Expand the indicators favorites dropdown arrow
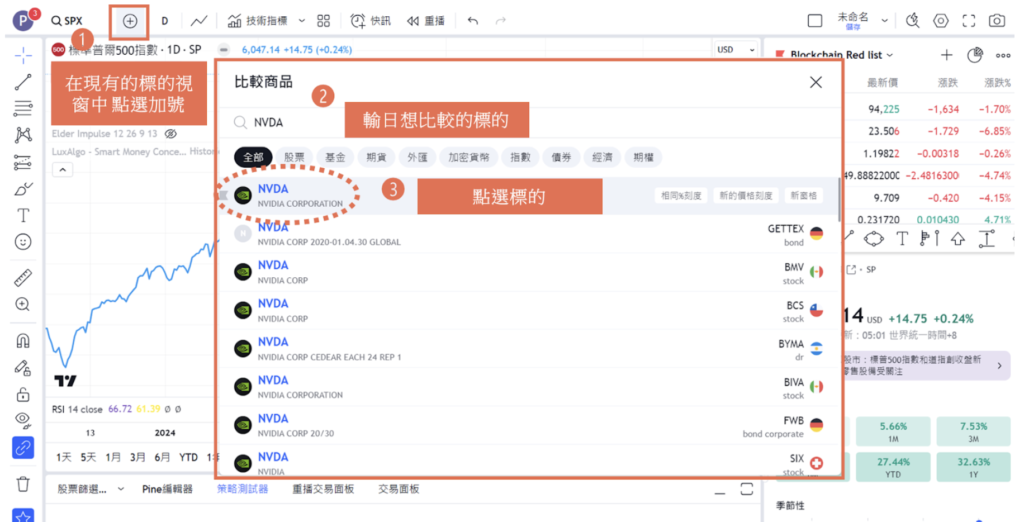Image resolution: width=1024 pixels, height=522 pixels. (302, 21)
